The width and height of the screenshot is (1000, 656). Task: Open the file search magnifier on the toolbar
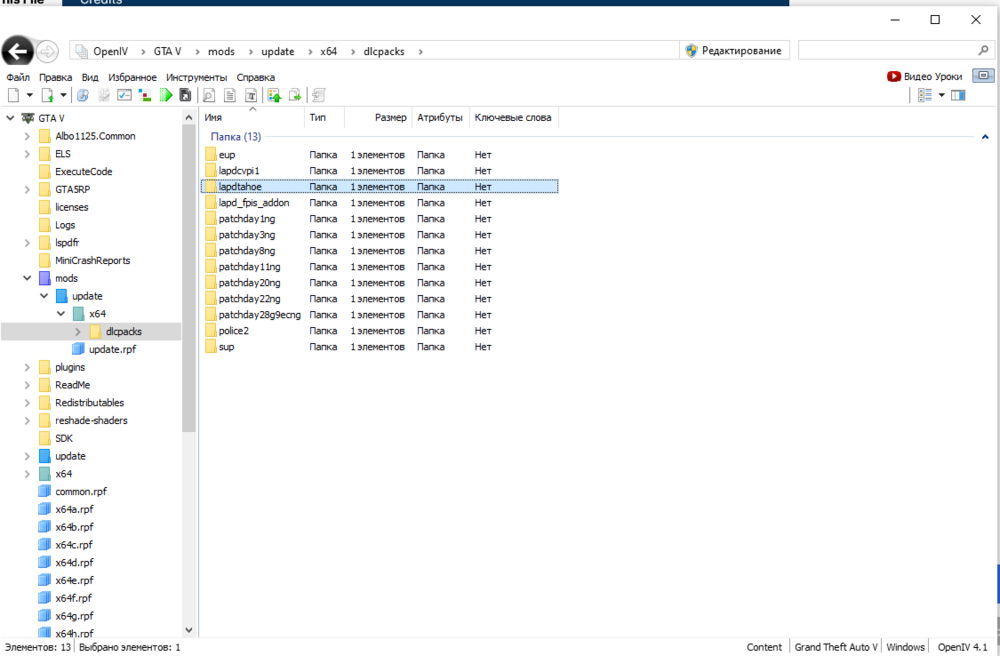point(208,94)
